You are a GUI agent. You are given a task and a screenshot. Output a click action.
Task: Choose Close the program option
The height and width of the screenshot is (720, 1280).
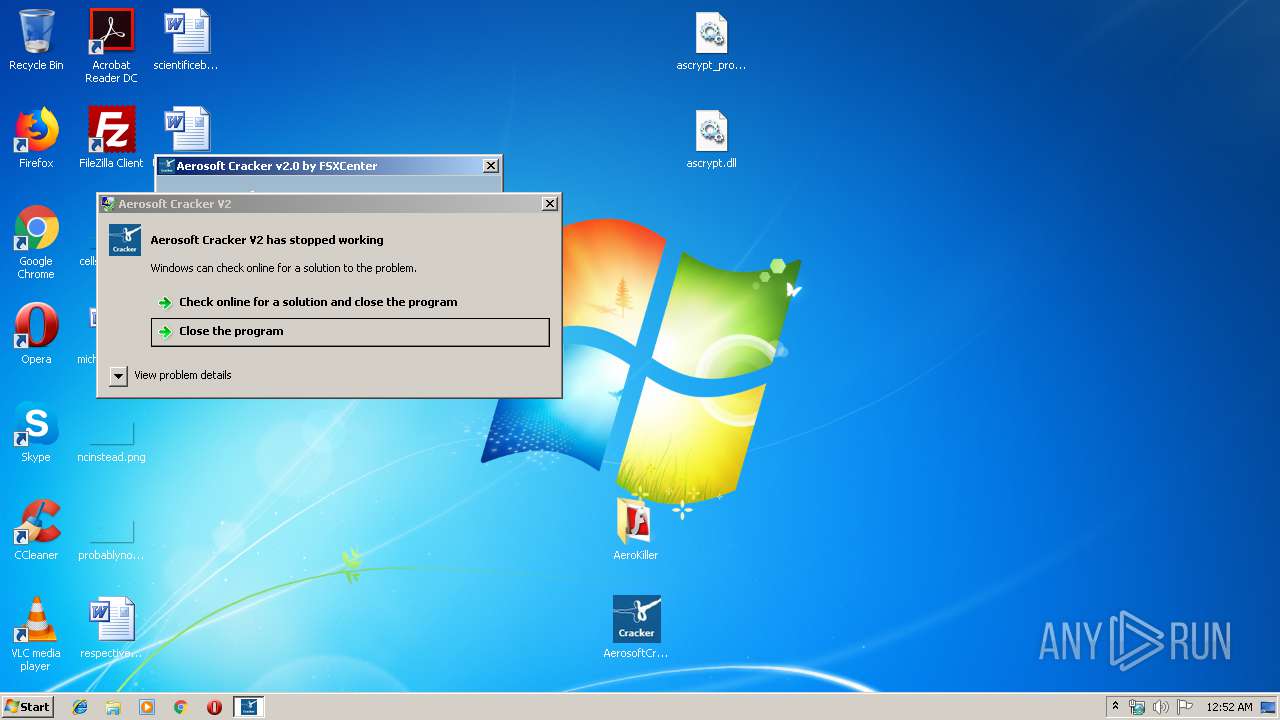pos(350,332)
